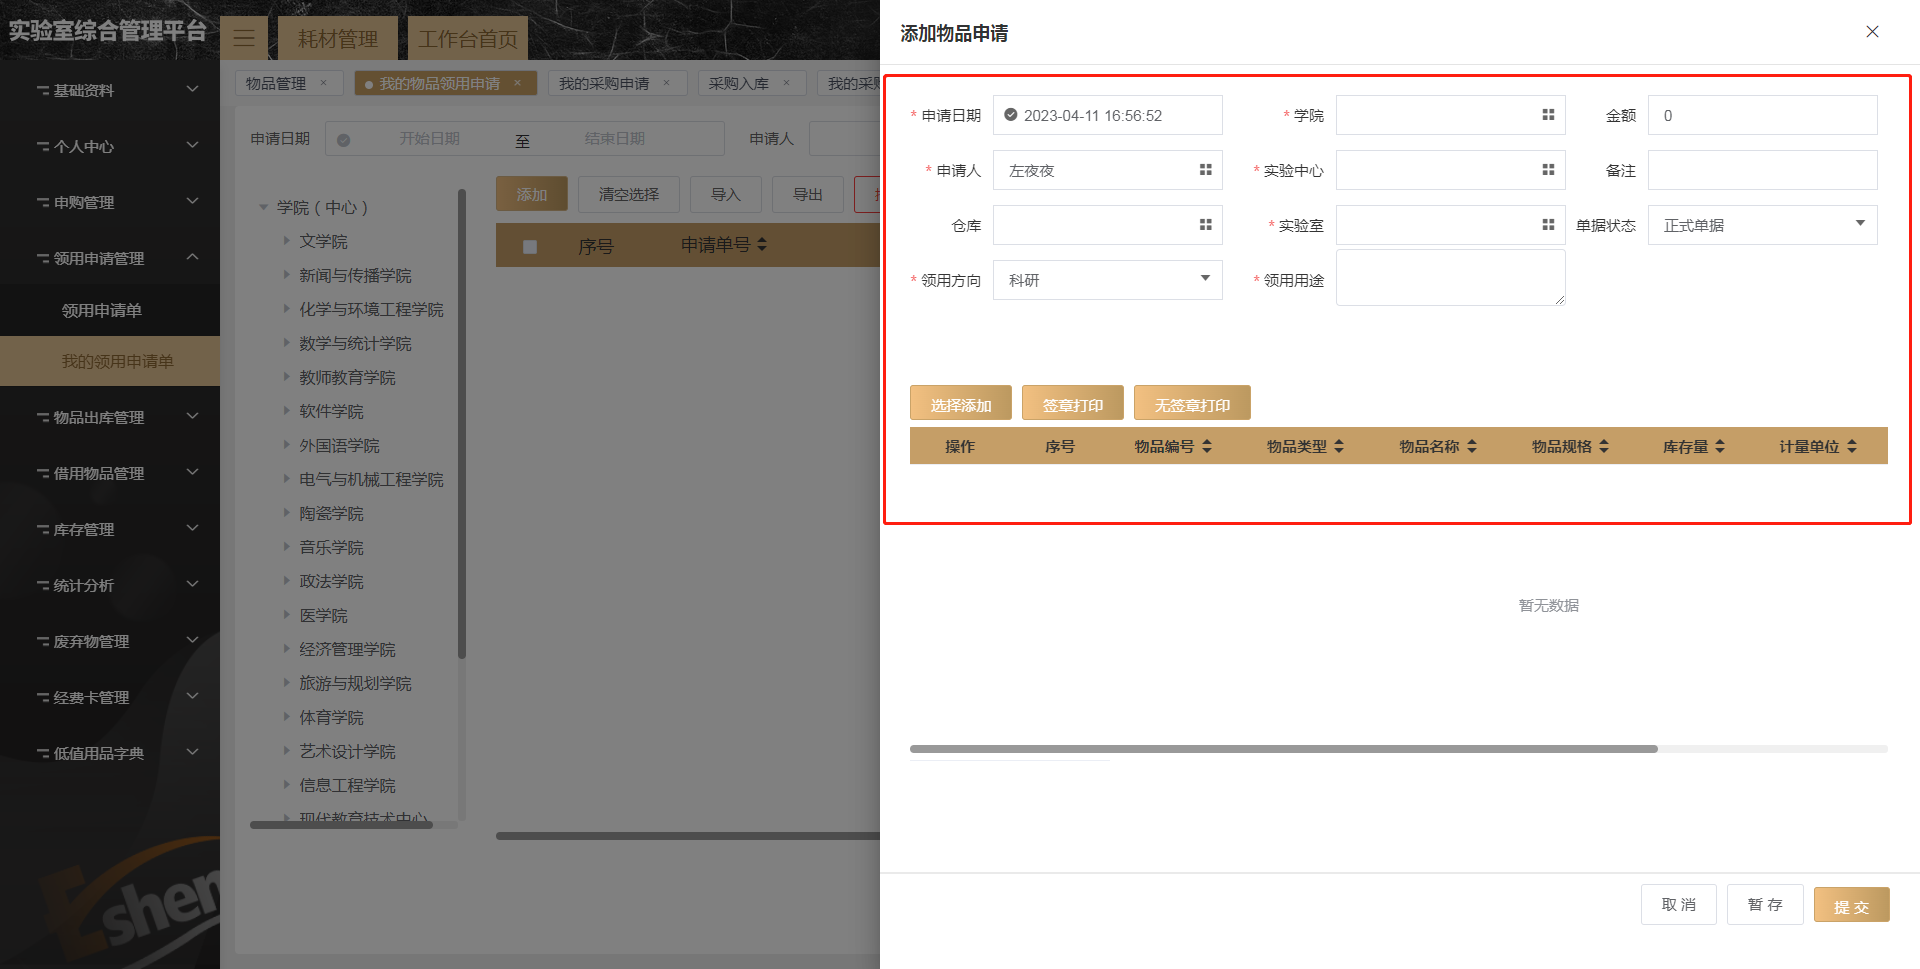This screenshot has width=1920, height=969.
Task: Open the 申请人 selector grid icon
Action: pyautogui.click(x=1205, y=170)
